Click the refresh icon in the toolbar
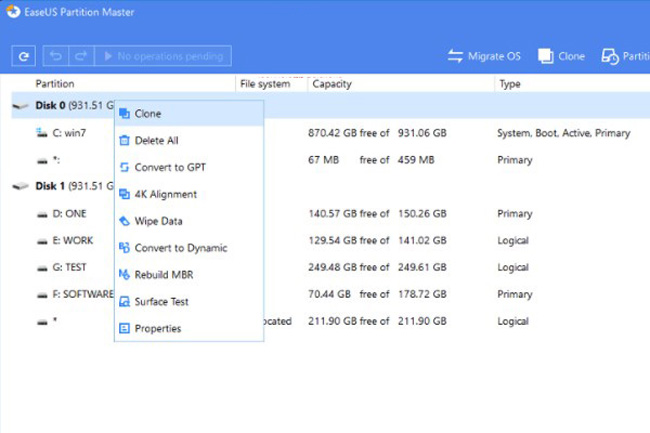The height and width of the screenshot is (433, 650). click(24, 56)
